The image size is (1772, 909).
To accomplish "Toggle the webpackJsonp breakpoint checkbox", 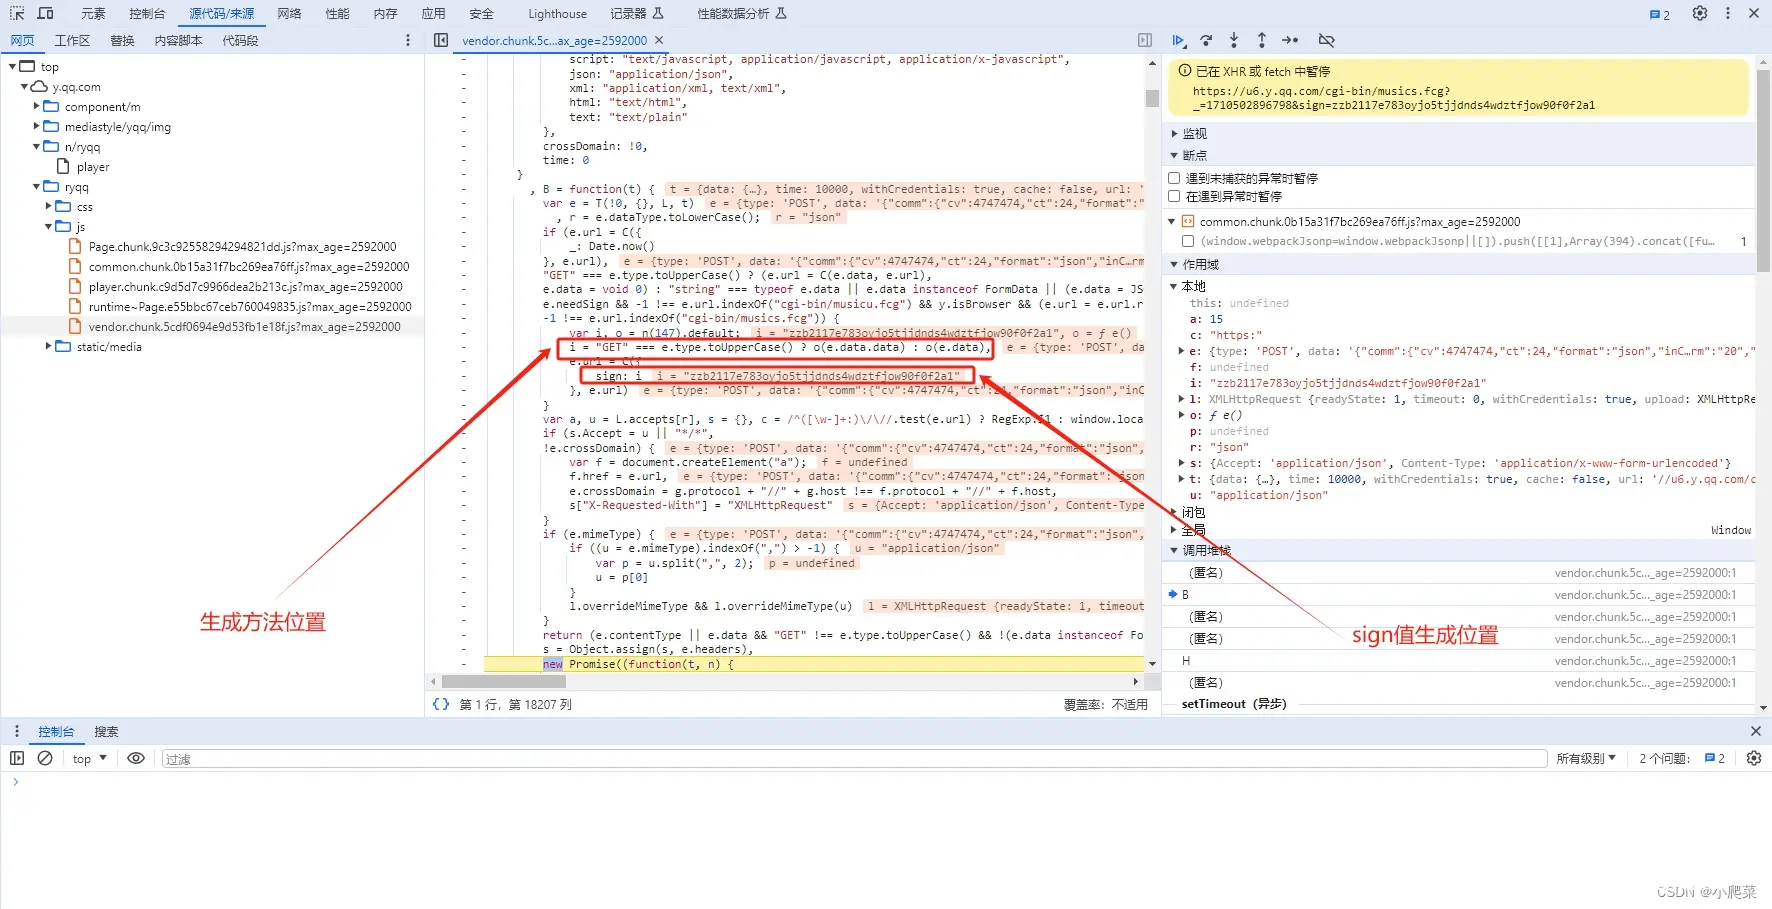I will [x=1188, y=241].
